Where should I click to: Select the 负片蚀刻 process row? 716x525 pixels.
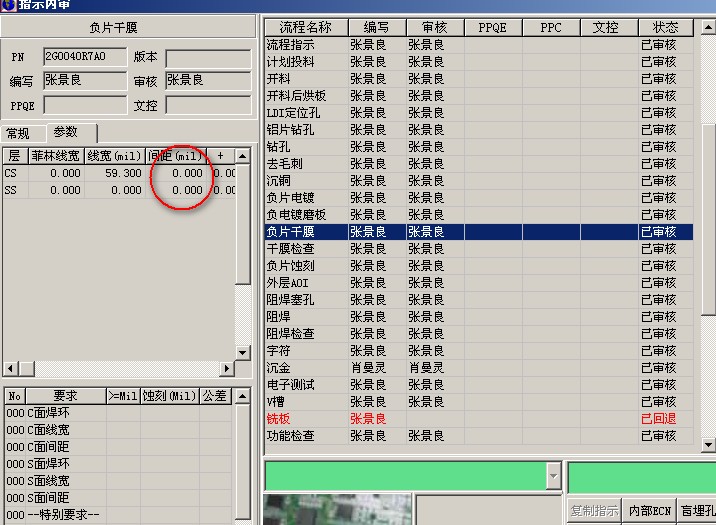click(479, 266)
